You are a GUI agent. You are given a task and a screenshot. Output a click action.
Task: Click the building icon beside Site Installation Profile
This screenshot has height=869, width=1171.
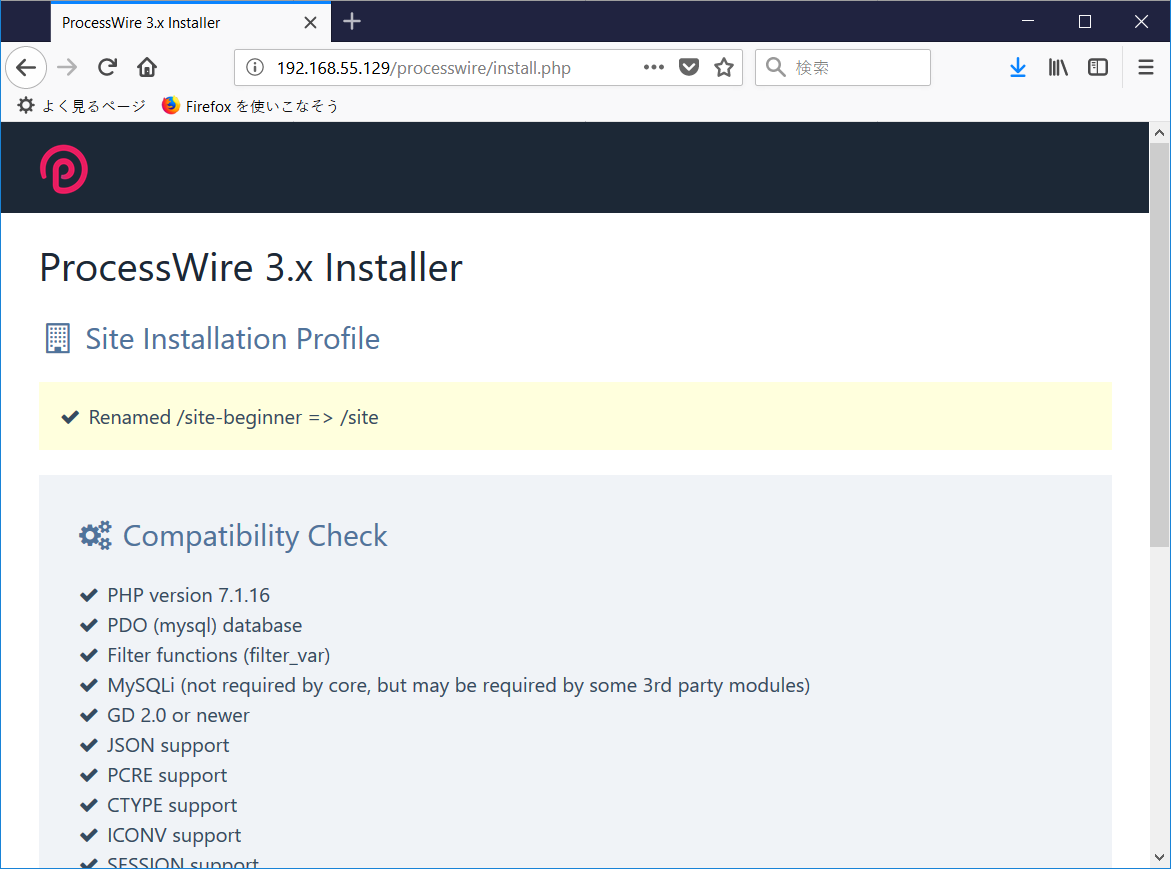coord(57,337)
